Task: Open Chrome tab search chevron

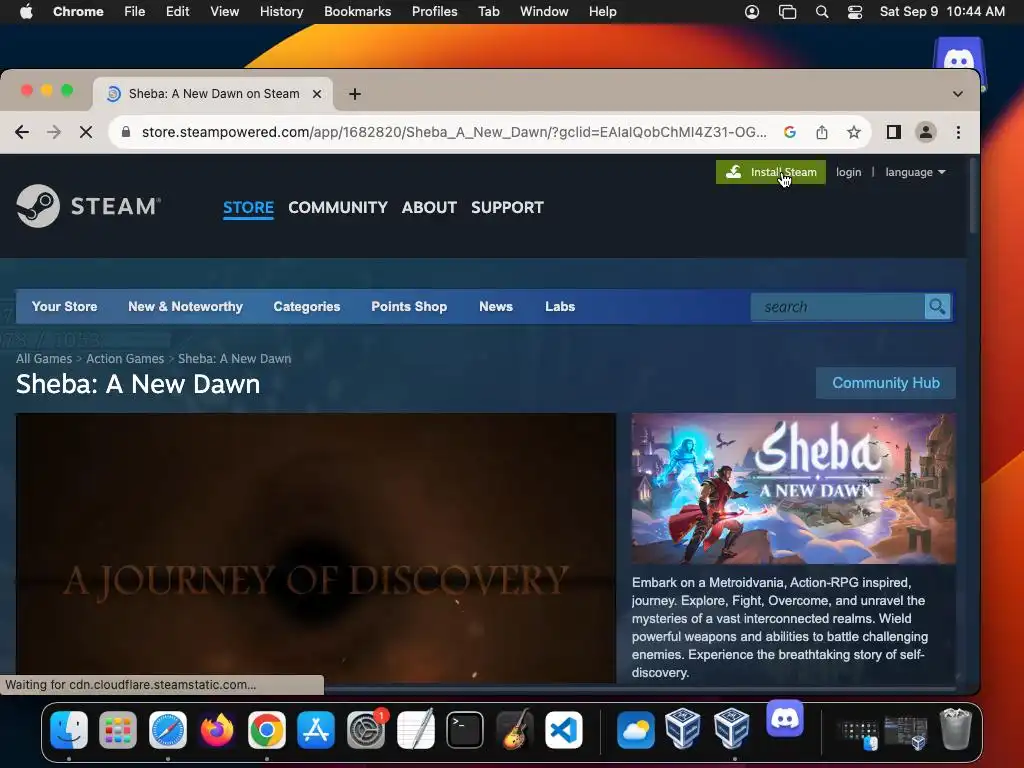Action: coord(957,94)
